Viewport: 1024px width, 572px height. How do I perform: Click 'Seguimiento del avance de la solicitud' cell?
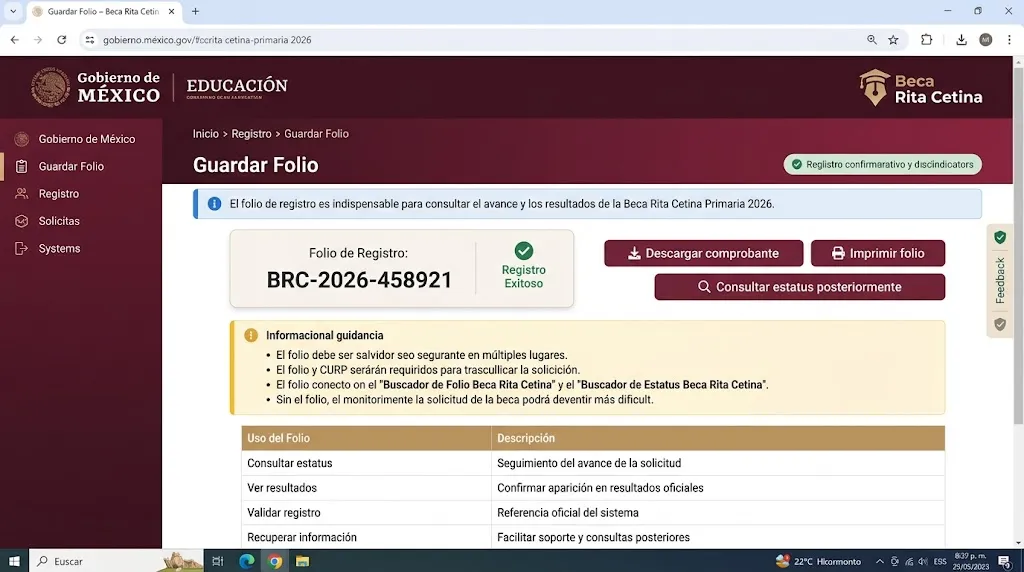click(718, 463)
